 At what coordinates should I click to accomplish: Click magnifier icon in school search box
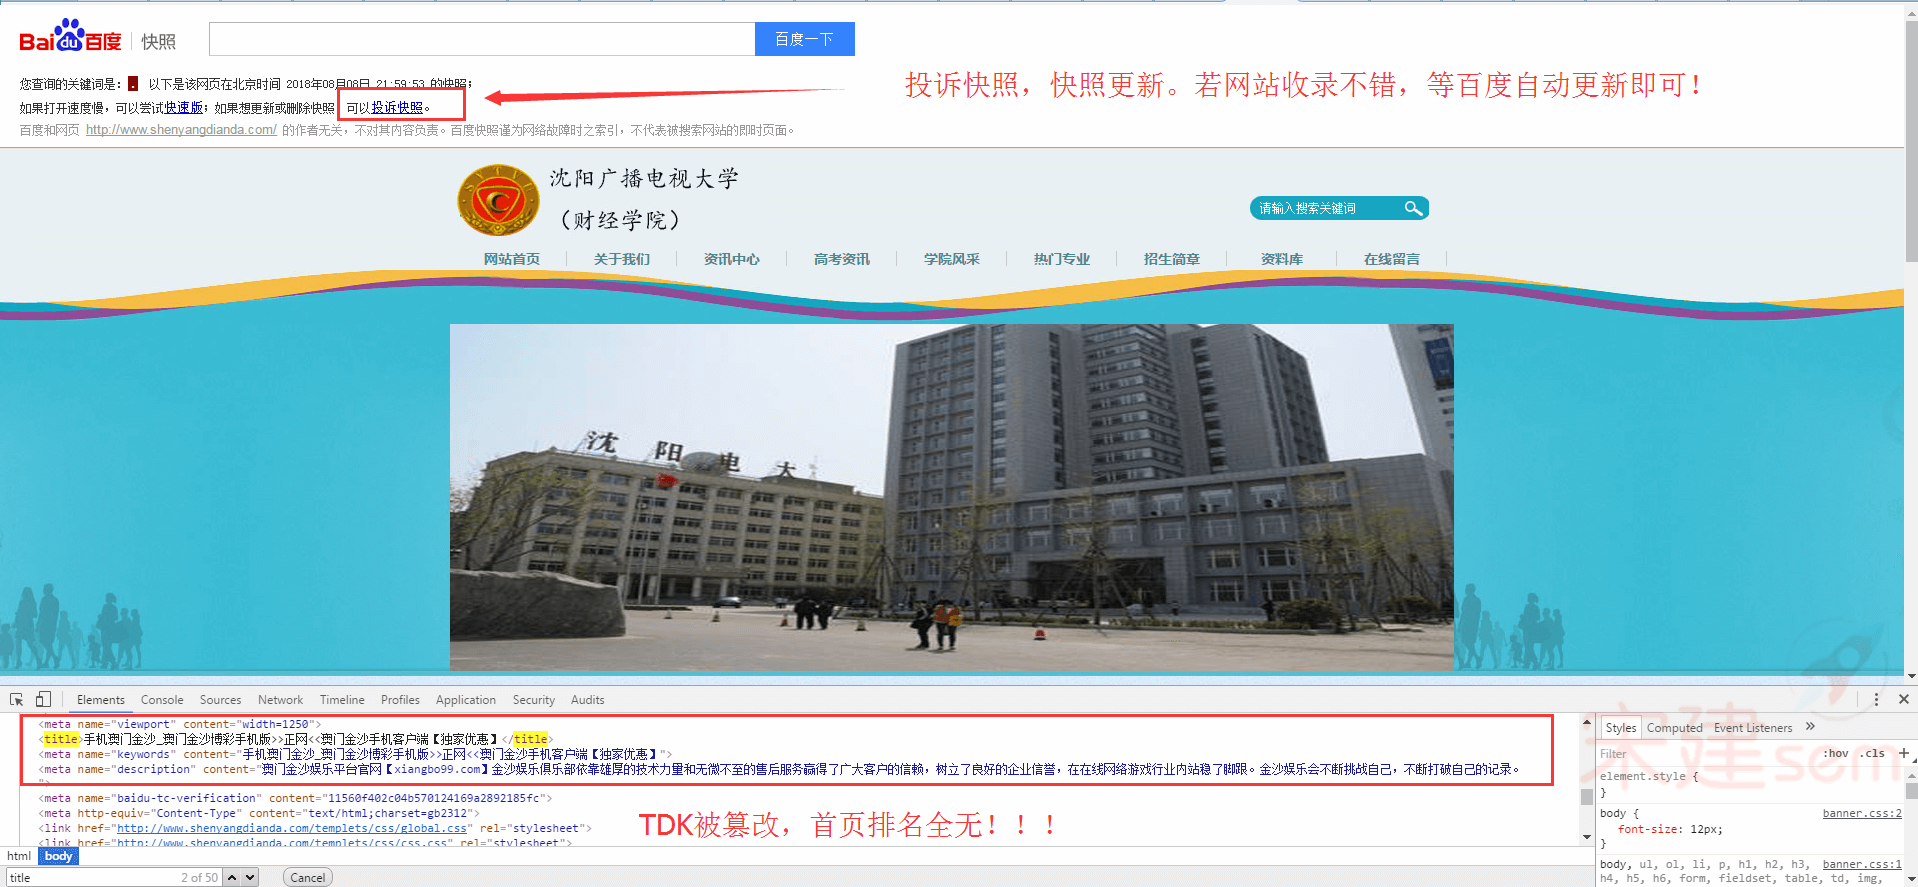[1413, 208]
